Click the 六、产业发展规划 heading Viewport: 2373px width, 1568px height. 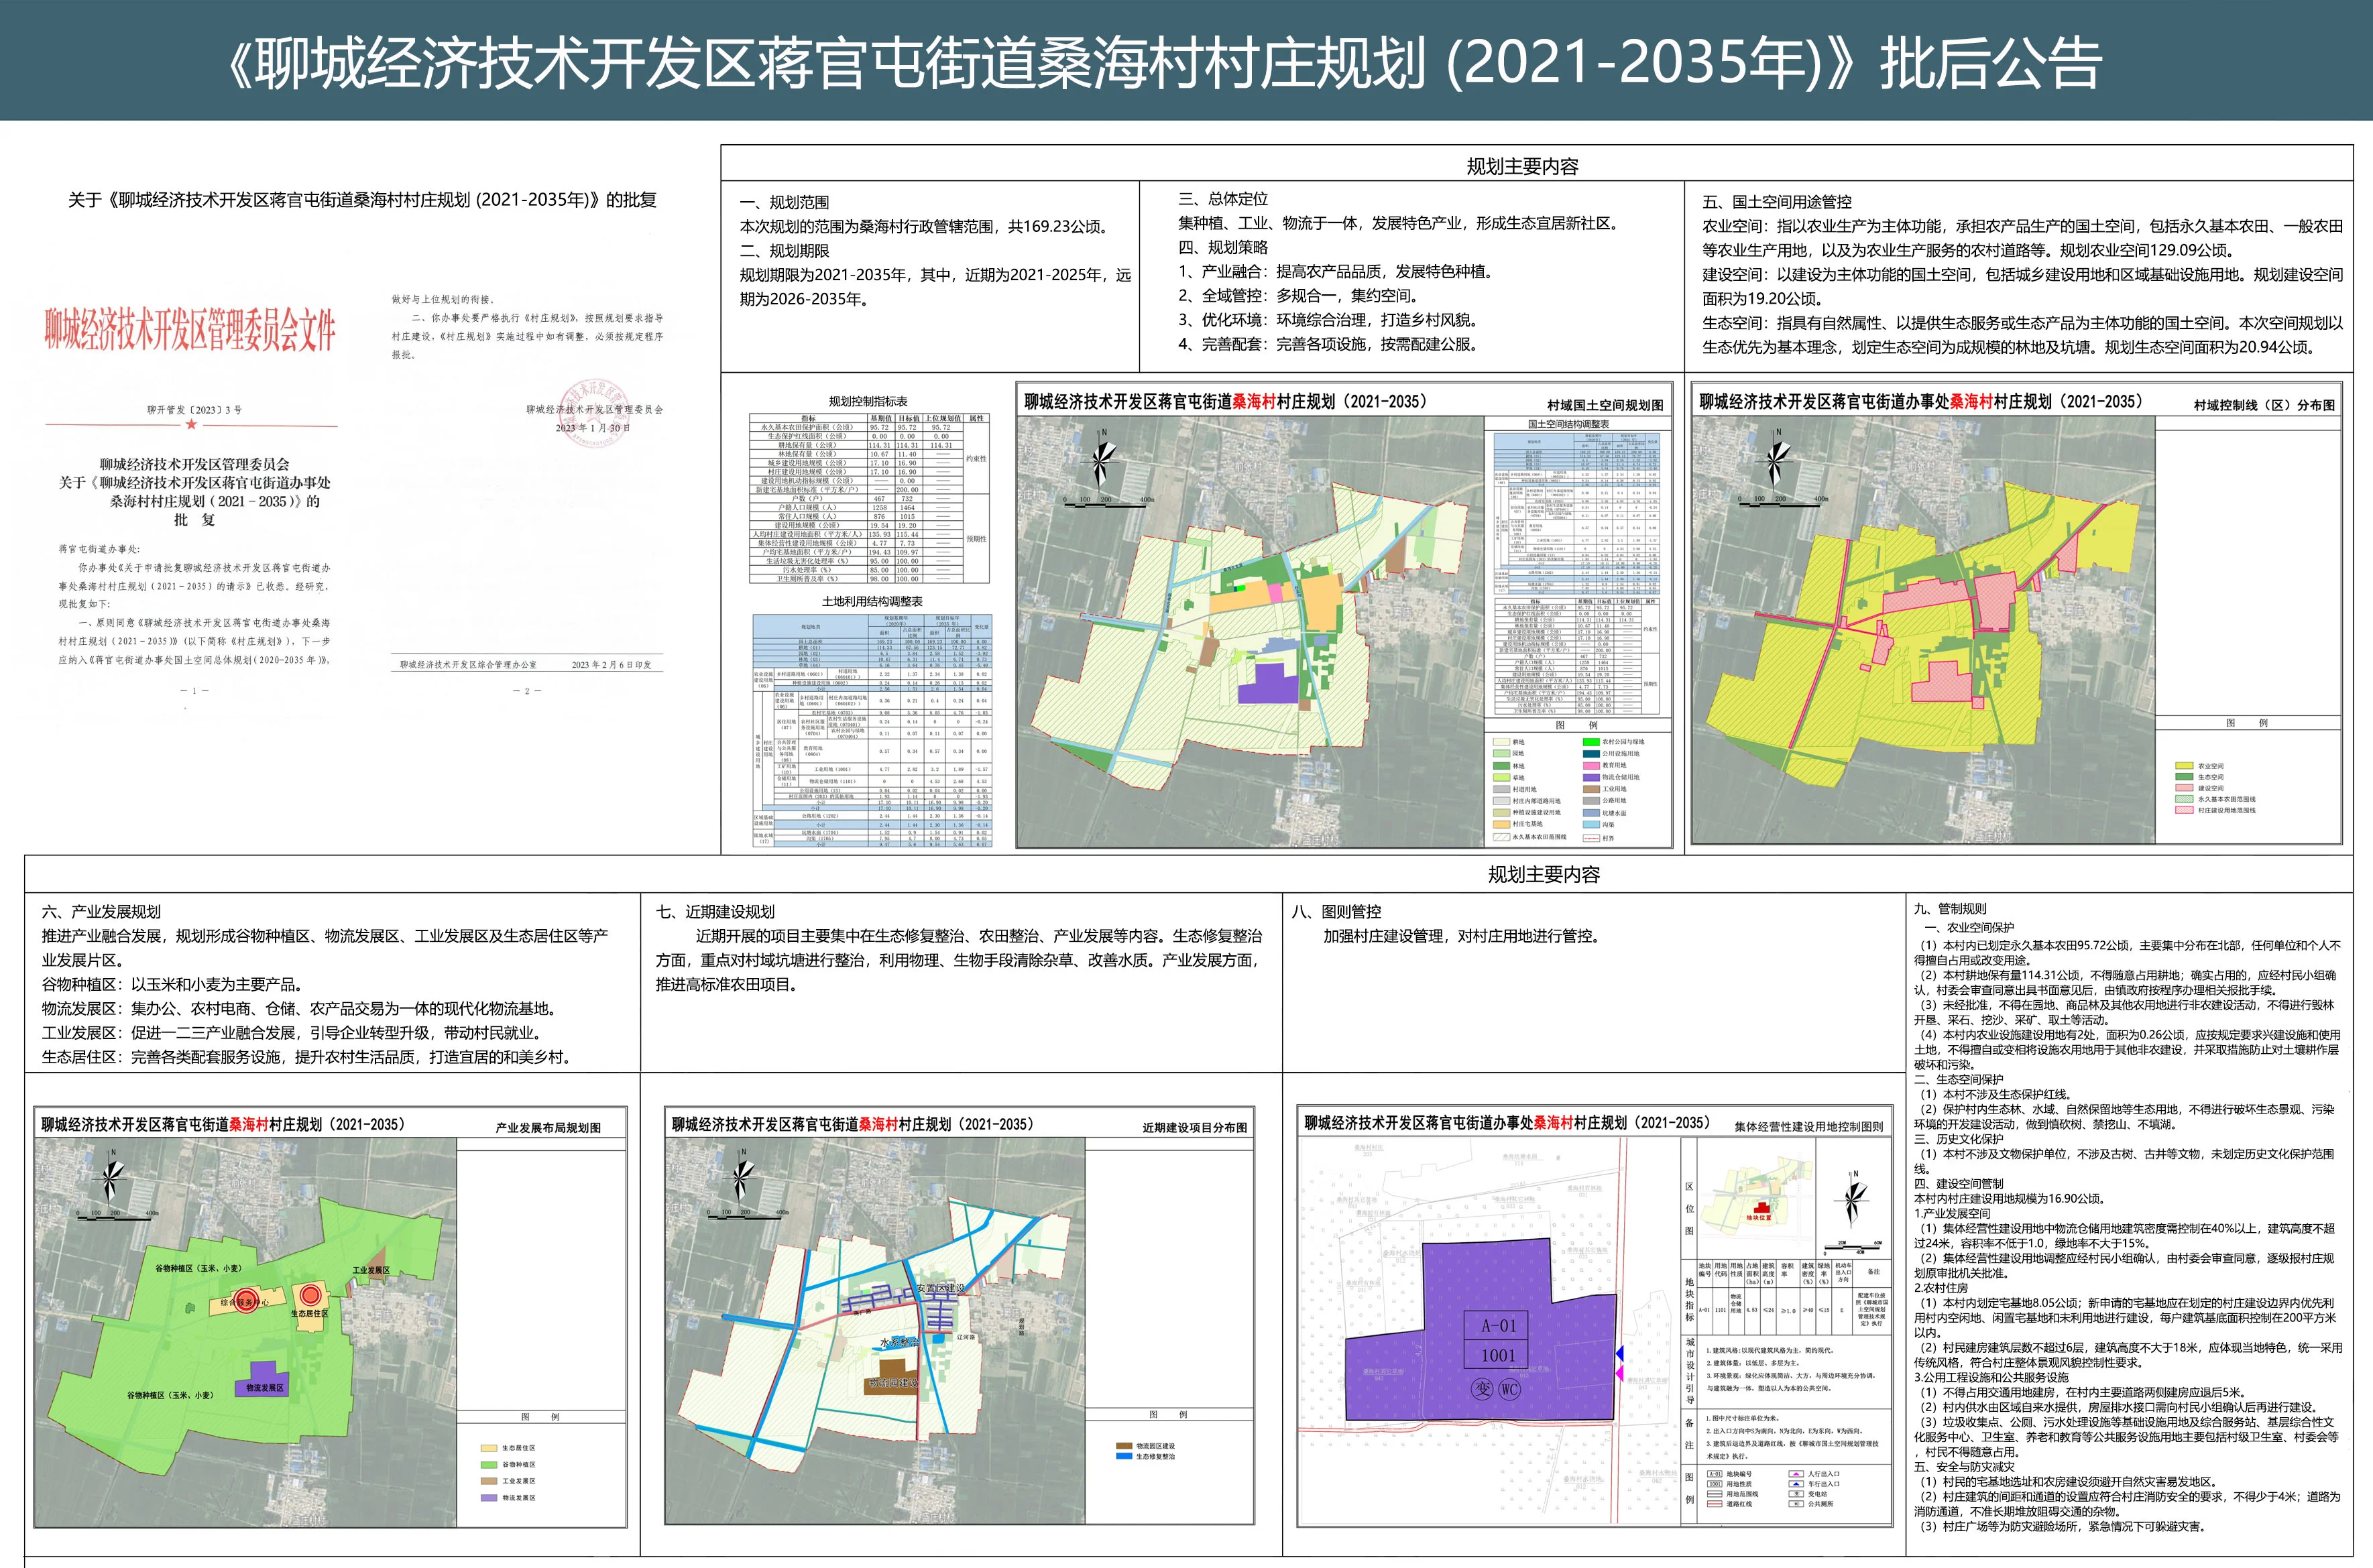tap(101, 911)
